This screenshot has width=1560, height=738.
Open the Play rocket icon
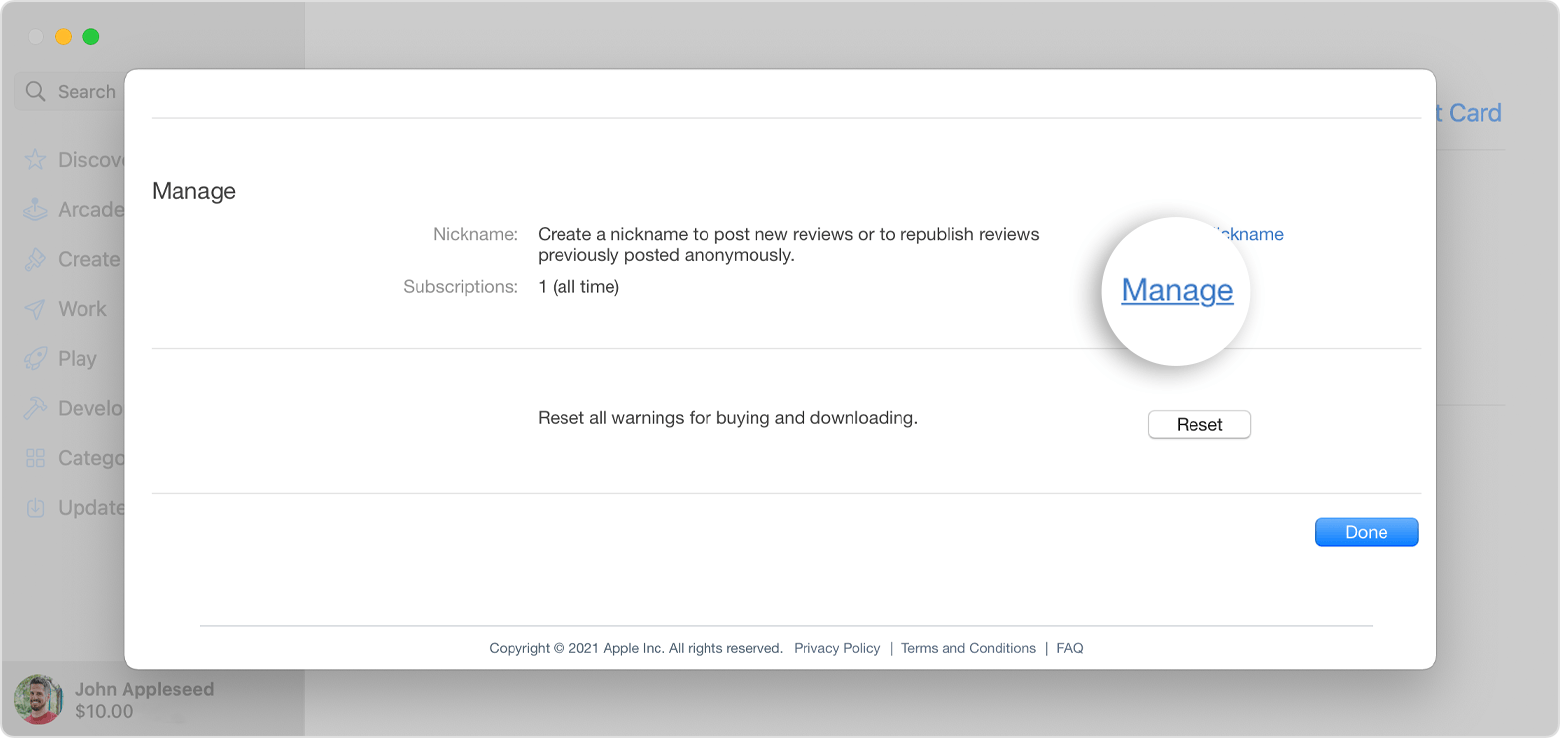35,359
